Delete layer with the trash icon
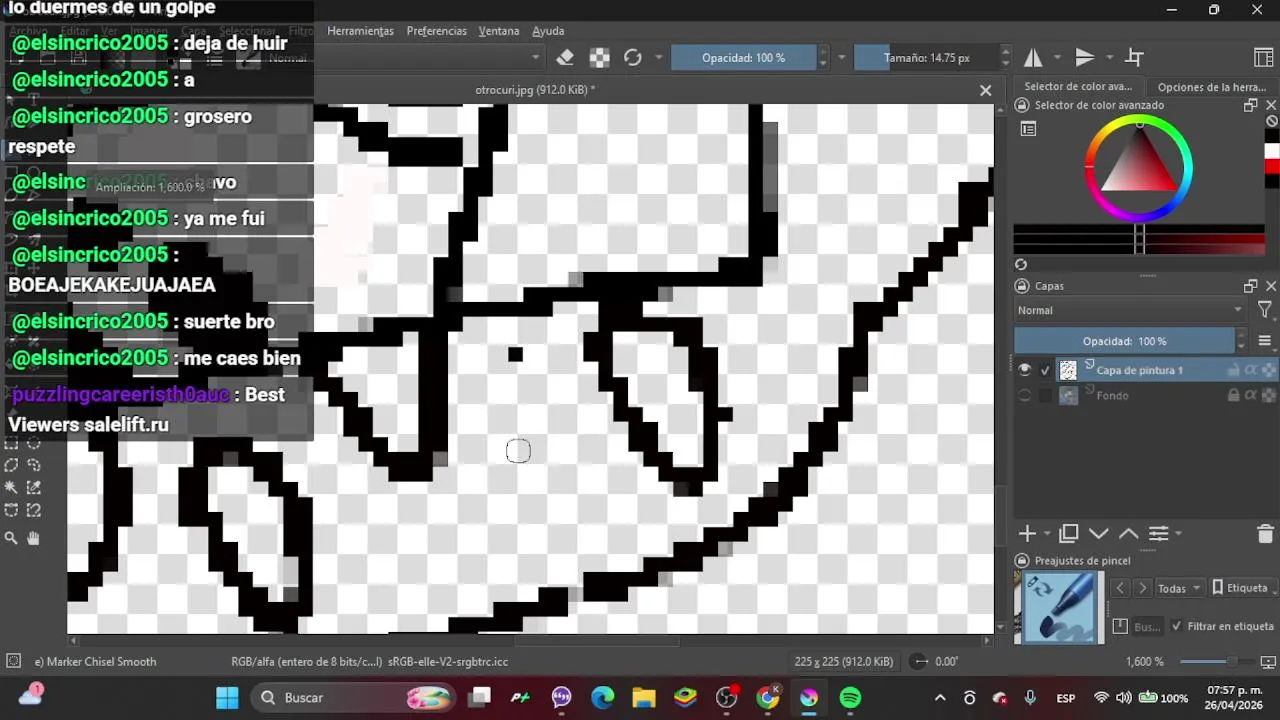The height and width of the screenshot is (720, 1280). click(x=1265, y=533)
